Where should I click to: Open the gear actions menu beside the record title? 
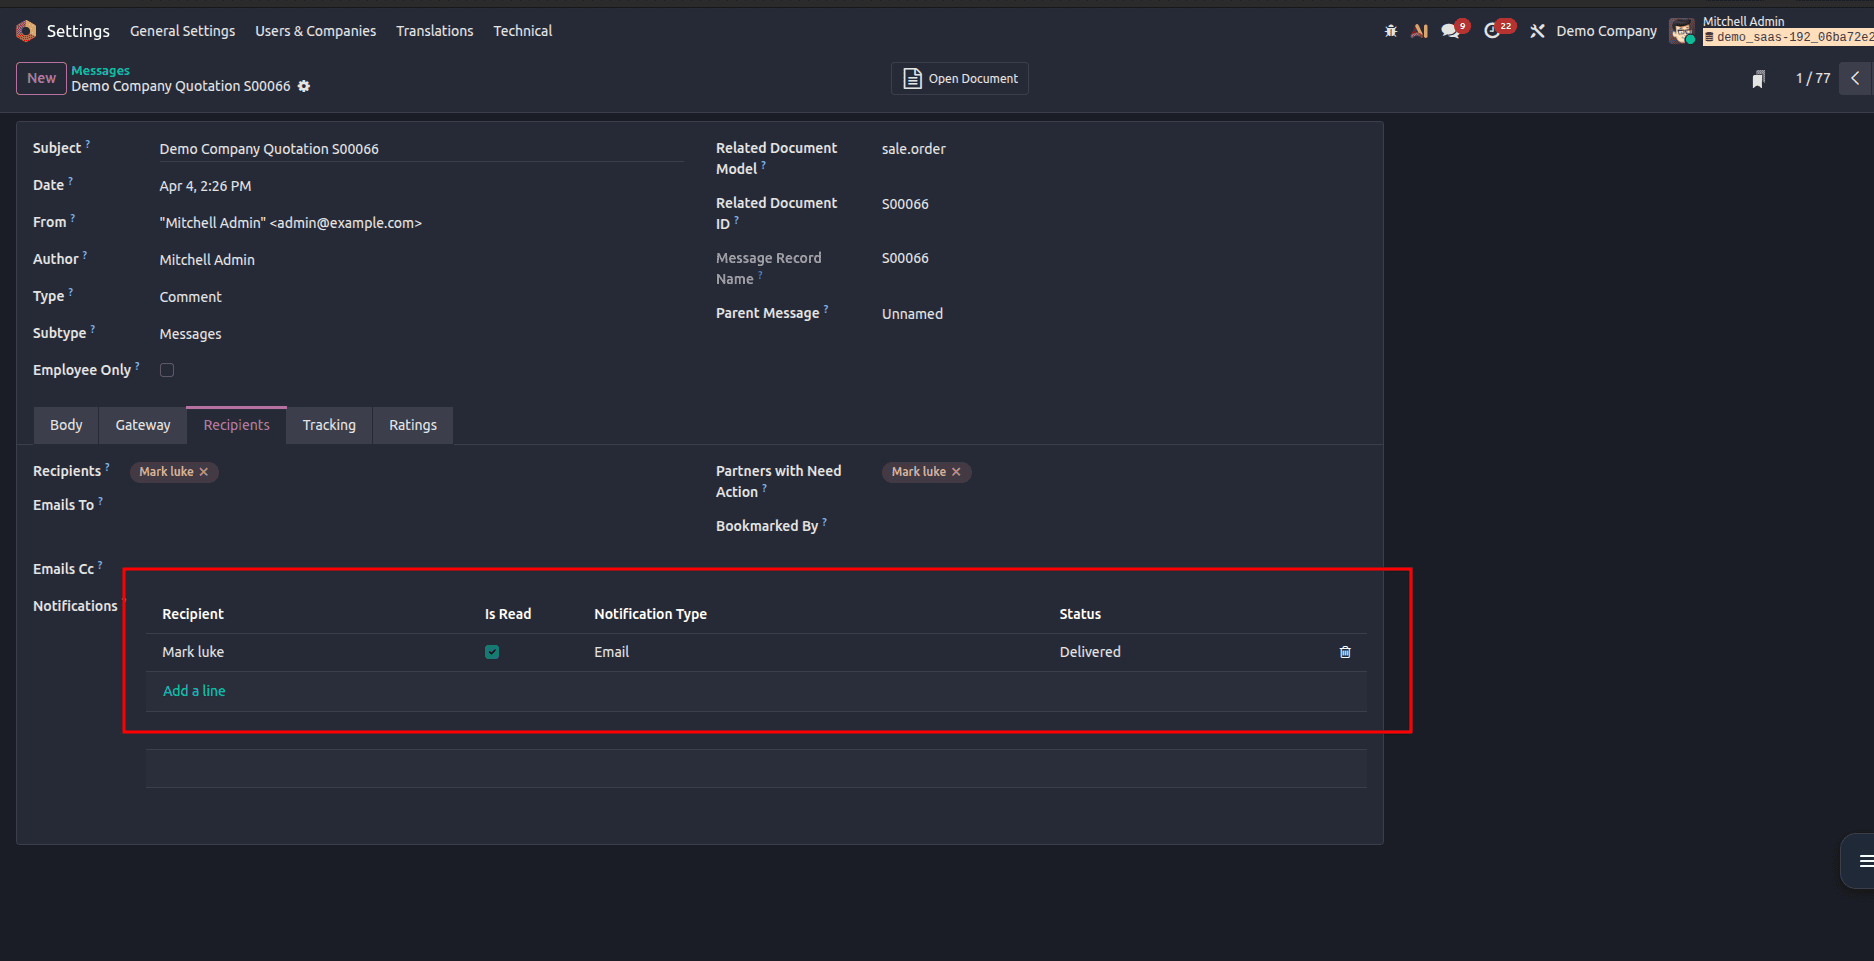[x=304, y=86]
